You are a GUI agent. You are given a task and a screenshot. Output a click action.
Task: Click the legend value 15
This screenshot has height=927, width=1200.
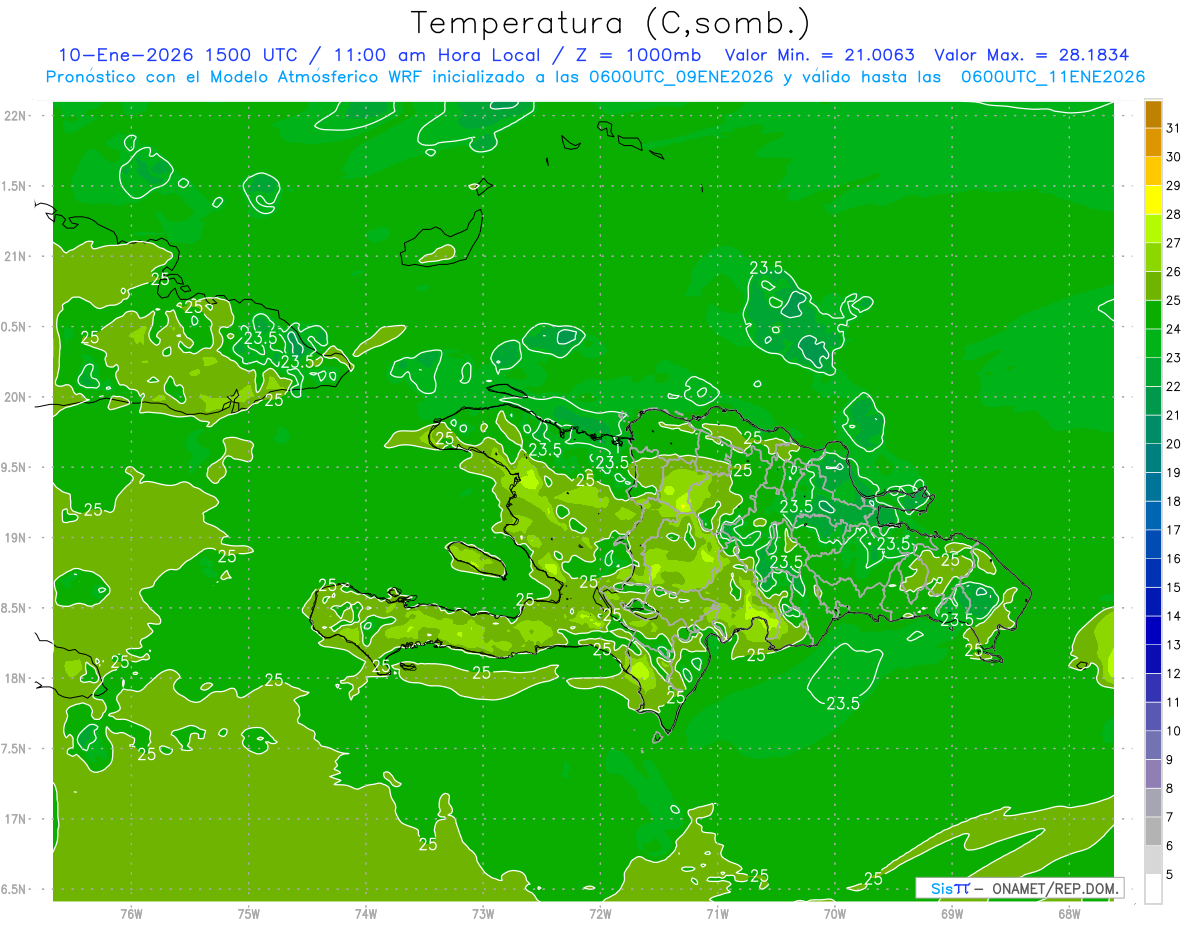point(1174,588)
